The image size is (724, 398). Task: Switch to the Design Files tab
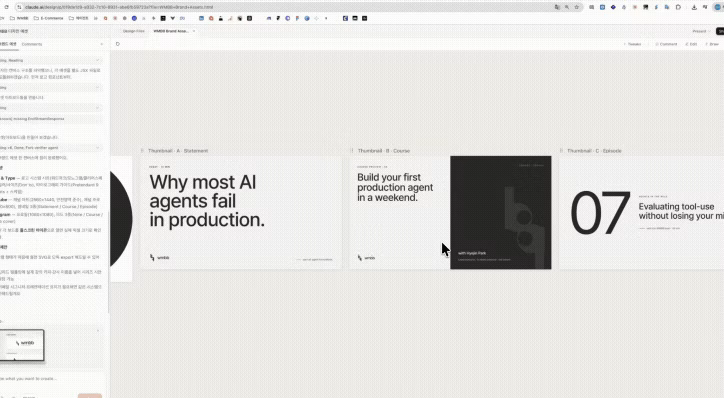(x=133, y=31)
